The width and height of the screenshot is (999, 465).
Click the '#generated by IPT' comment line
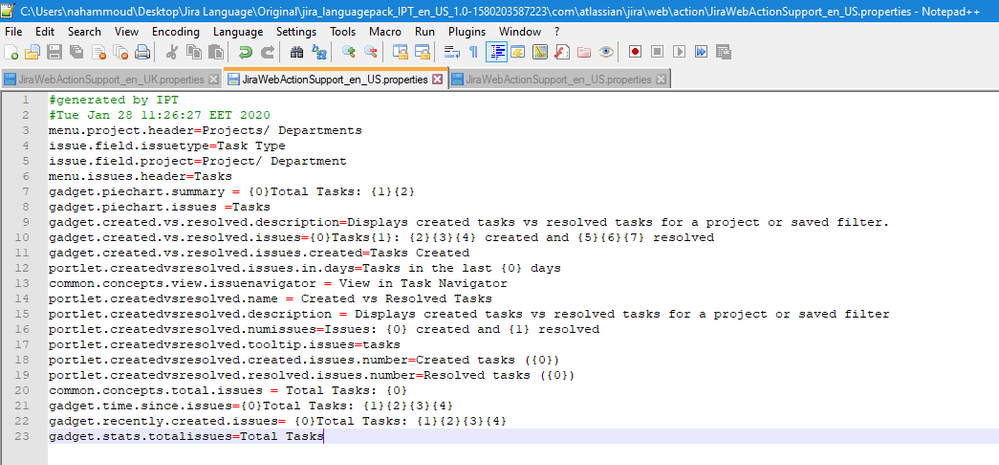pos(113,100)
